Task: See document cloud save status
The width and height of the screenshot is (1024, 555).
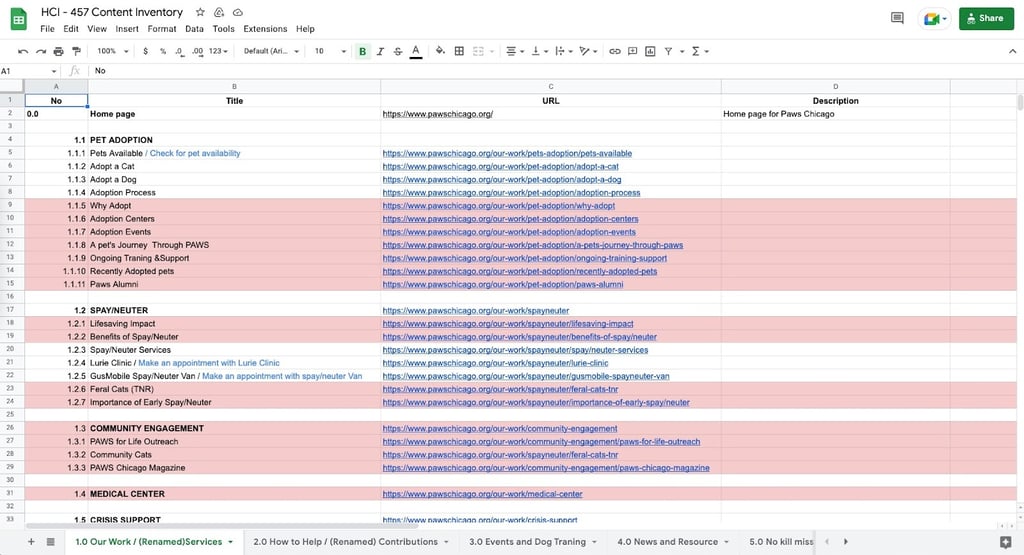Action: [238, 12]
